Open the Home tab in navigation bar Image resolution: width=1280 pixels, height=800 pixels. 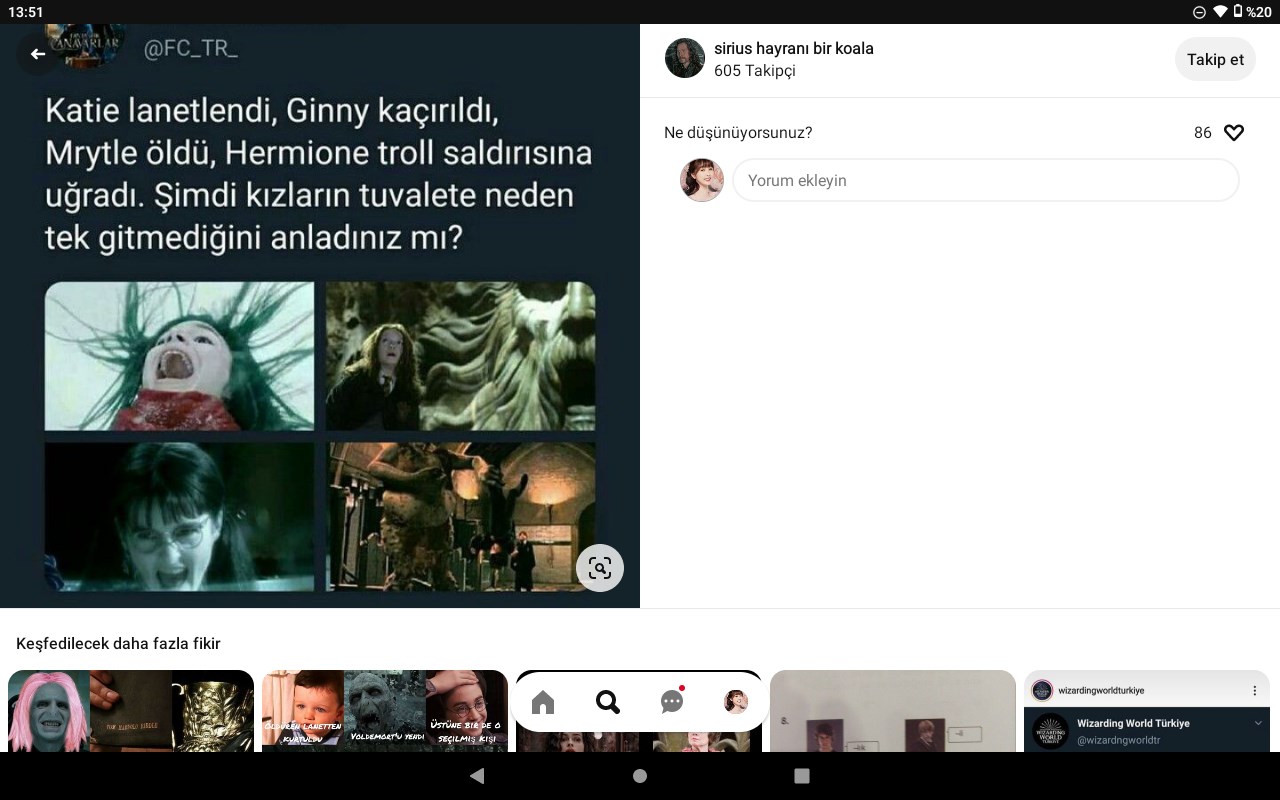coord(543,702)
